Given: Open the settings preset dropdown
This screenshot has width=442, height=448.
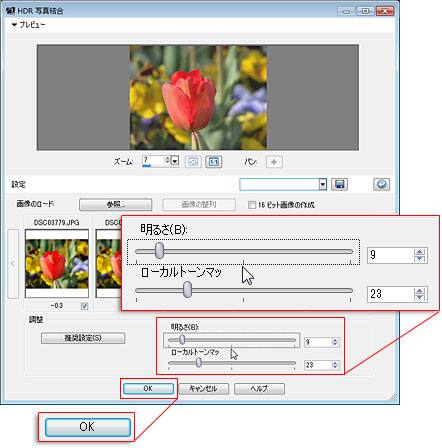Looking at the screenshot, I should point(283,184).
